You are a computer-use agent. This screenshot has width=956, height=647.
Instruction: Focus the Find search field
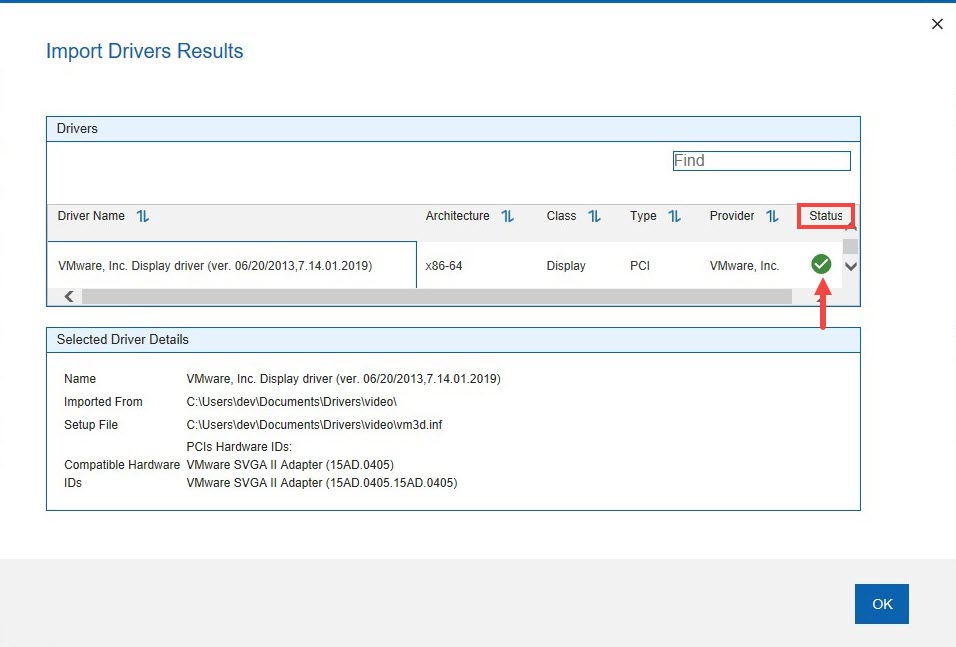(762, 161)
